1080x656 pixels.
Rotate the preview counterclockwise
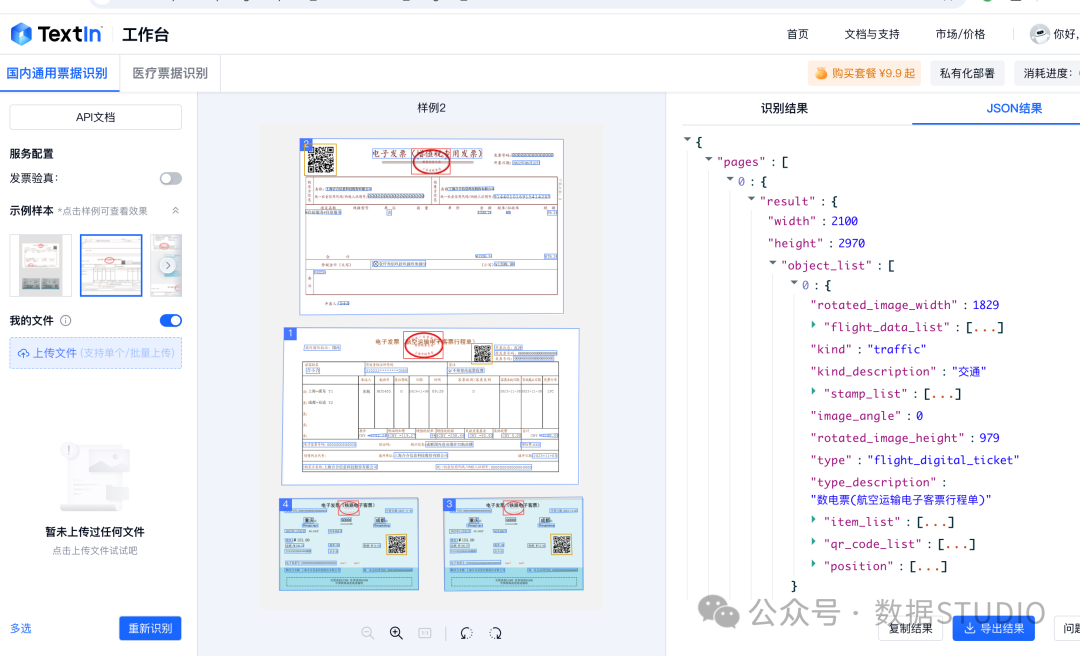click(466, 633)
